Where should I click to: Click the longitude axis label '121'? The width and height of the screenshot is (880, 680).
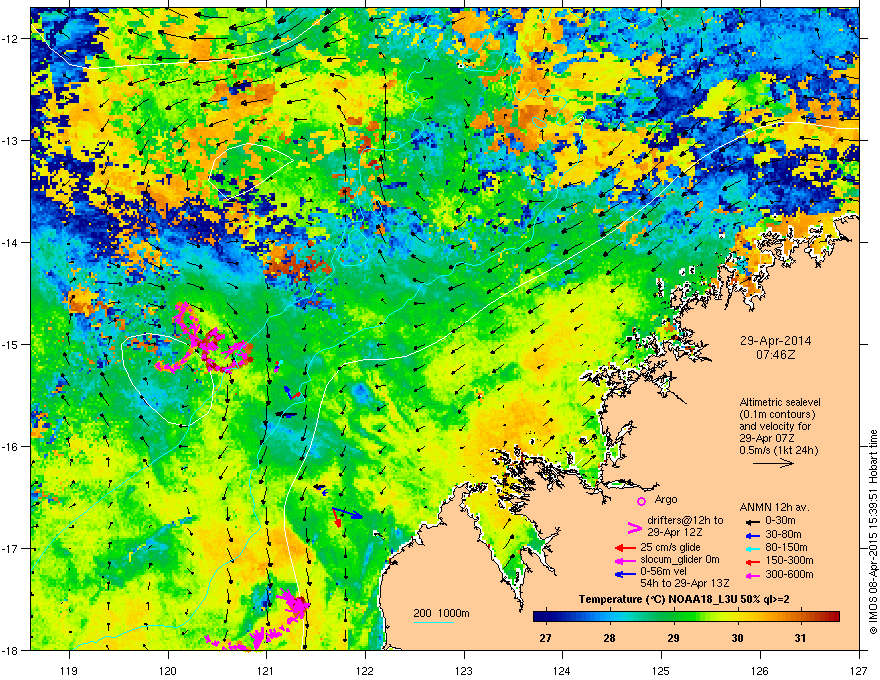[266, 670]
